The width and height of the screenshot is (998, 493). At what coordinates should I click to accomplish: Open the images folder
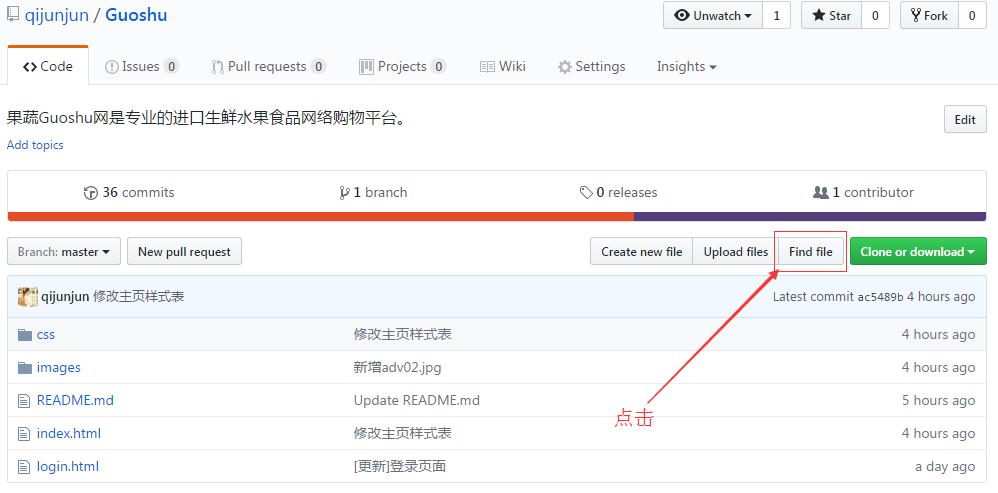[59, 368]
